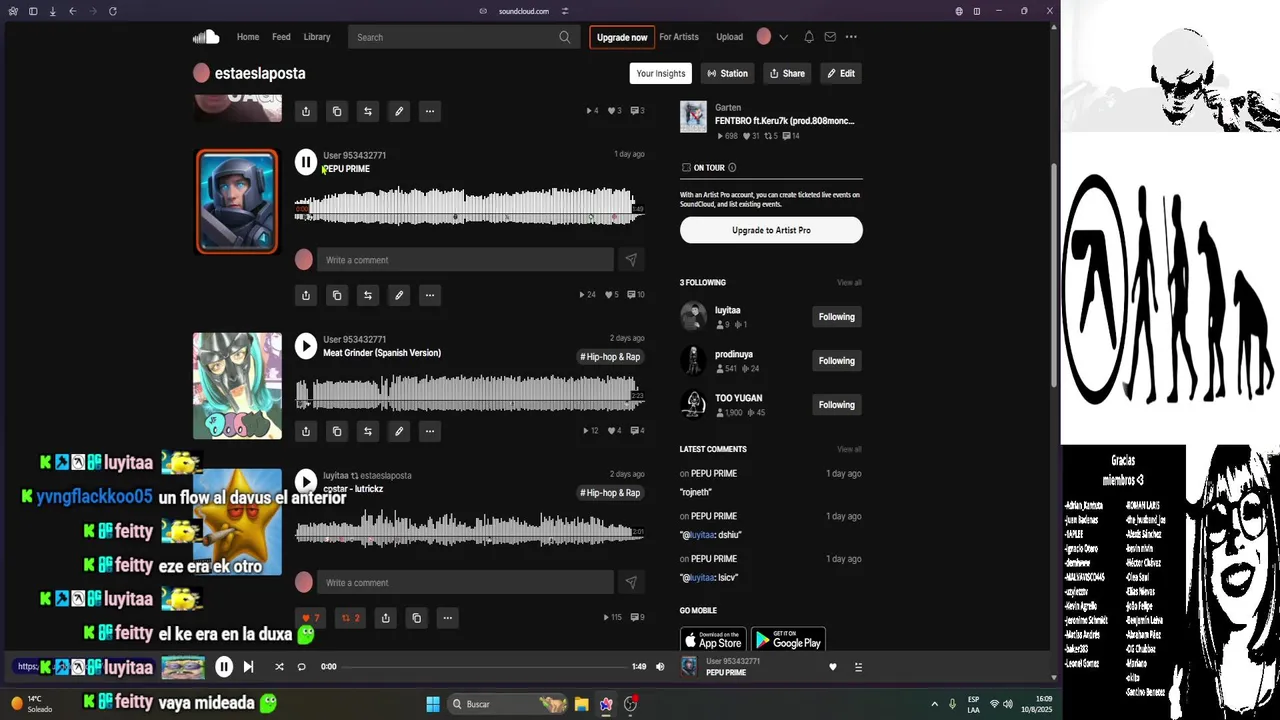Pause playback in bottom player bar
The height and width of the screenshot is (720, 1280).
[x=224, y=667]
